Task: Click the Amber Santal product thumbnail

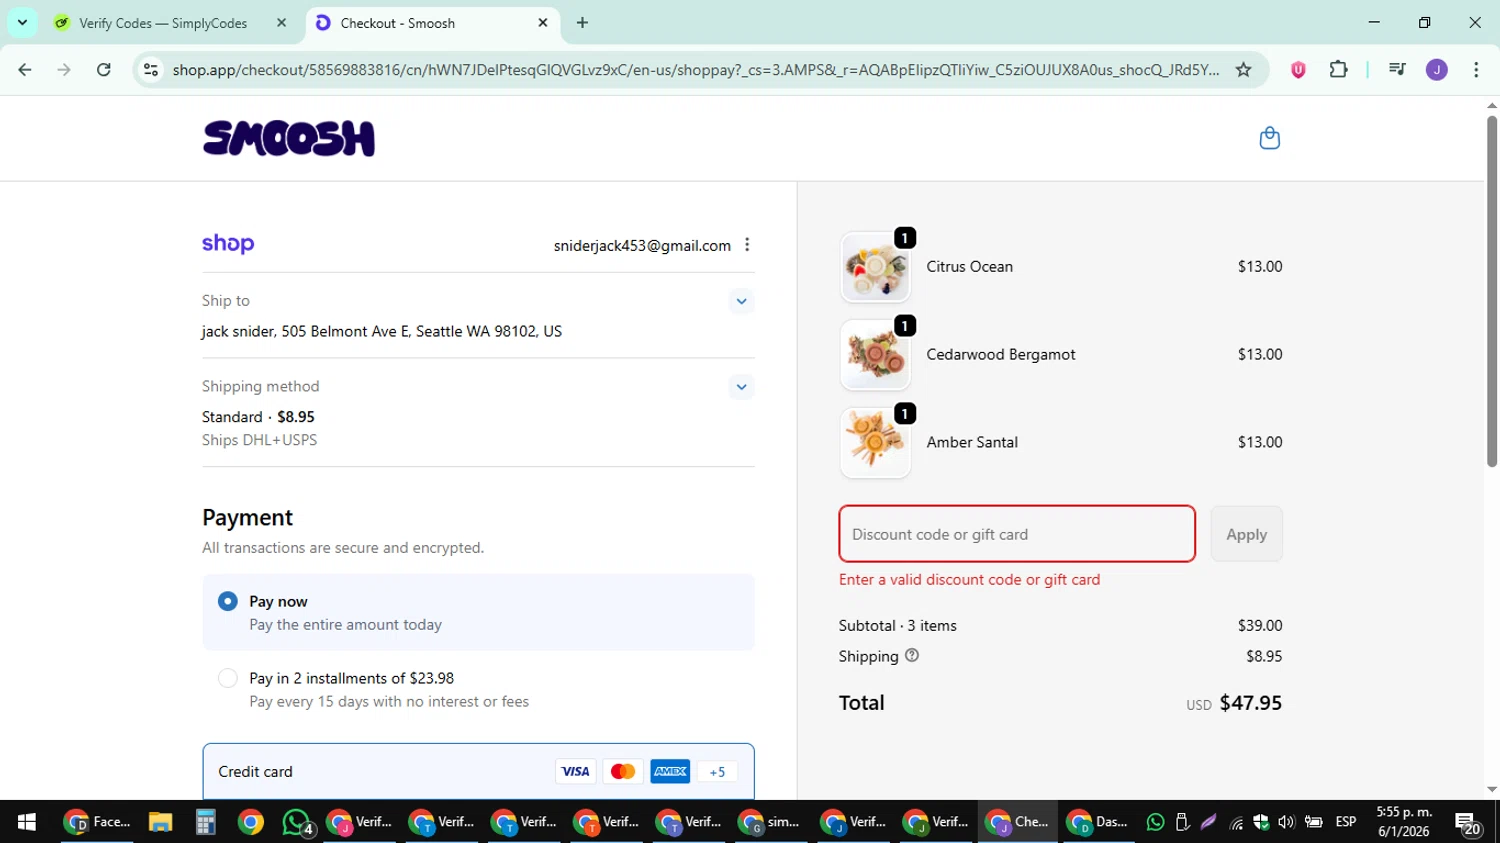Action: (876, 443)
